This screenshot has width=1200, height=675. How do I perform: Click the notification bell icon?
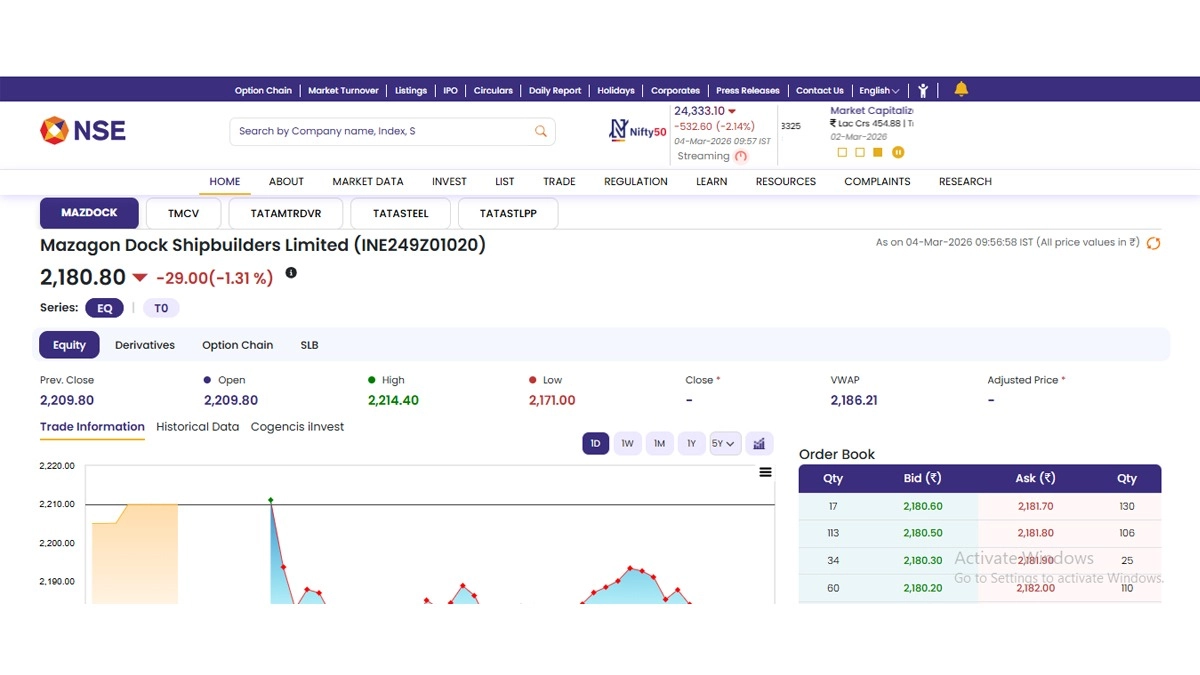pos(961,89)
